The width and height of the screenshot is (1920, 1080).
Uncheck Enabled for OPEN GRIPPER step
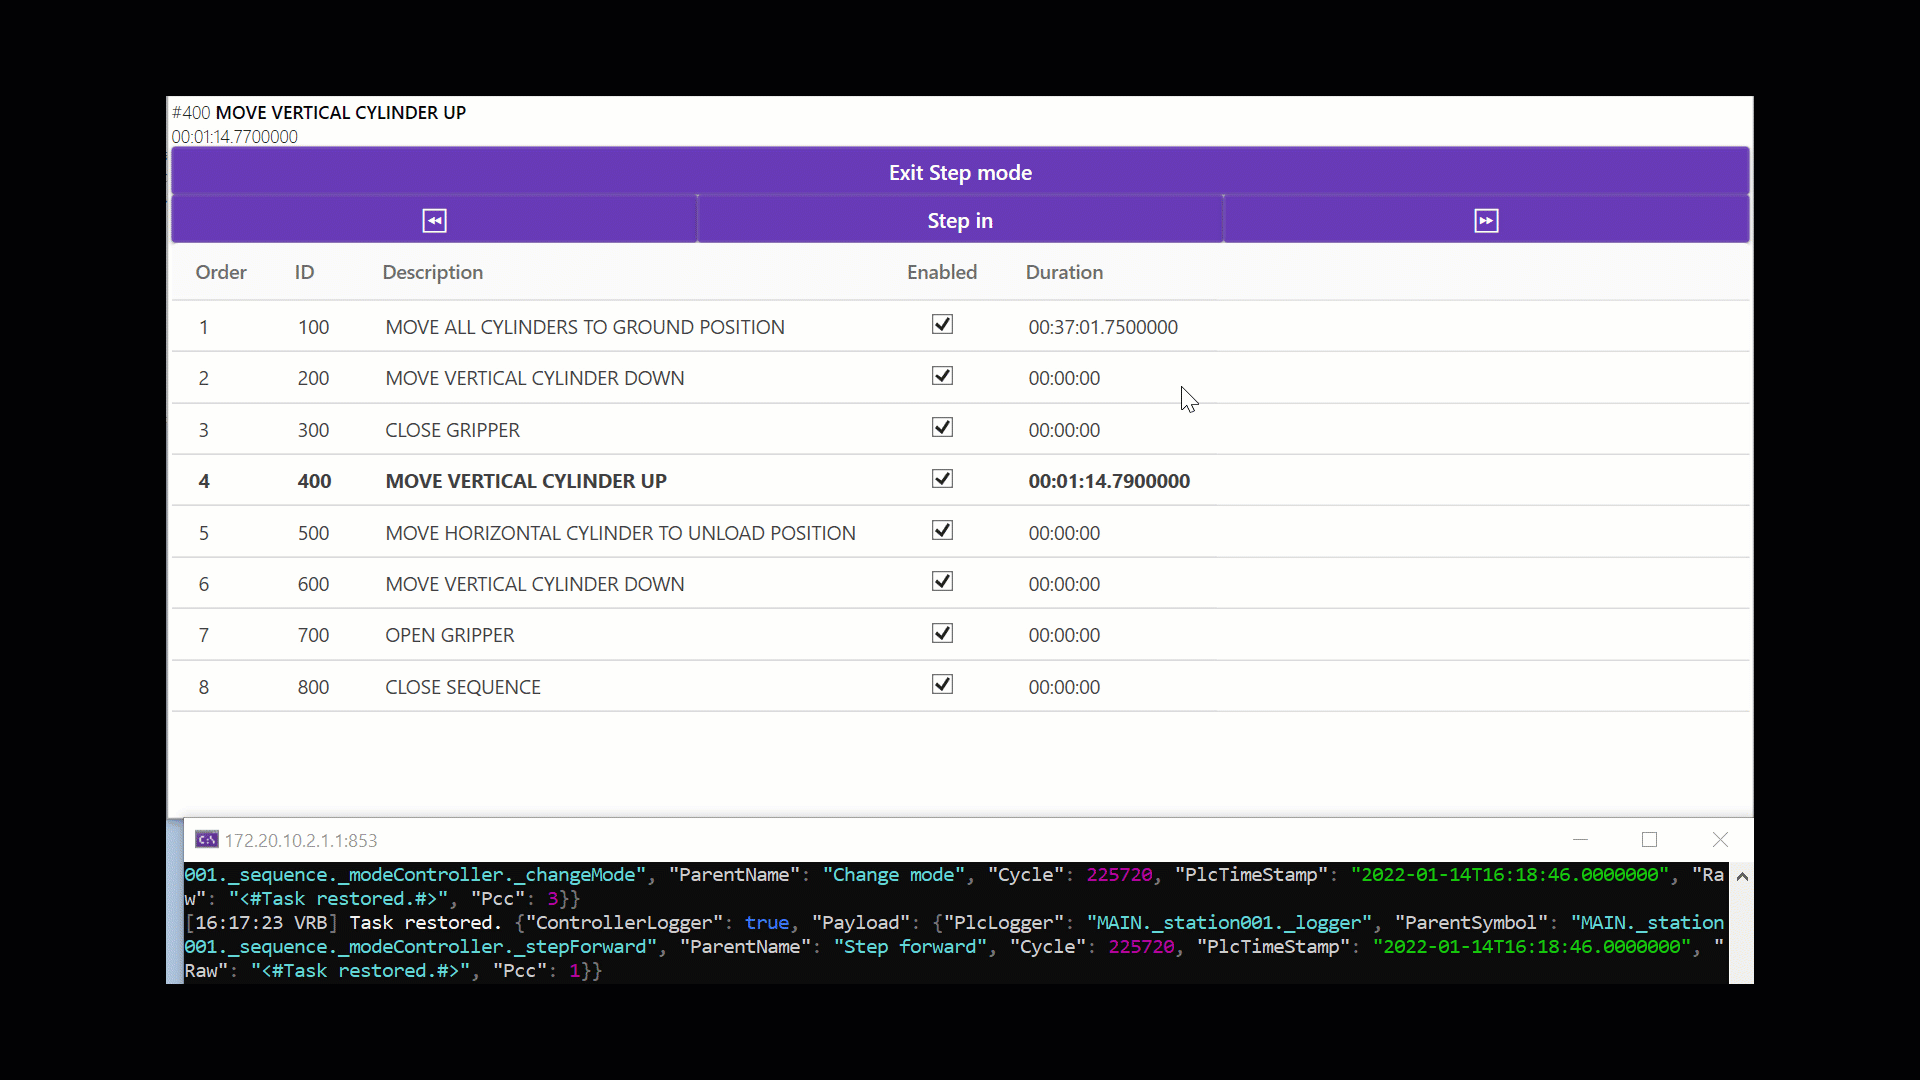pyautogui.click(x=942, y=633)
